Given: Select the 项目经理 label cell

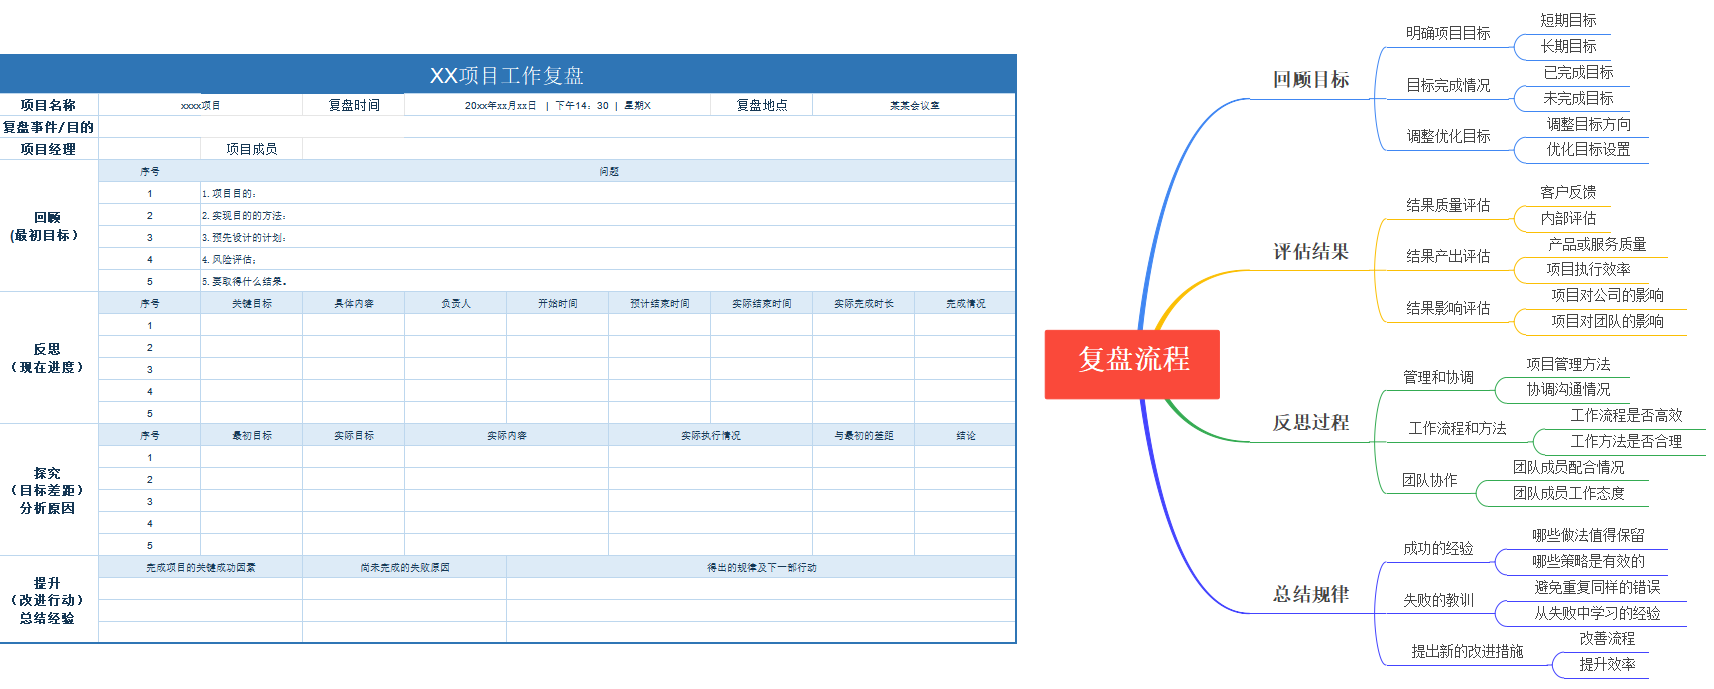Looking at the screenshot, I should point(48,149).
